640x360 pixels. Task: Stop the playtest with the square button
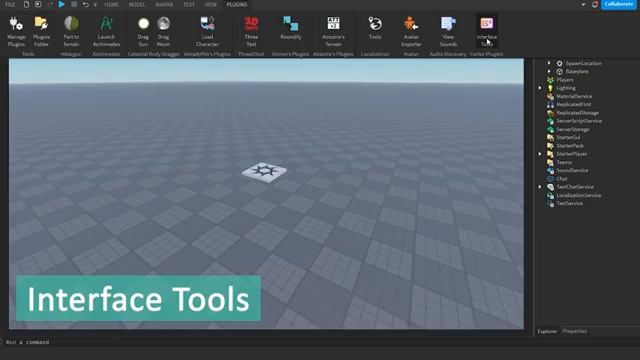click(74, 4)
